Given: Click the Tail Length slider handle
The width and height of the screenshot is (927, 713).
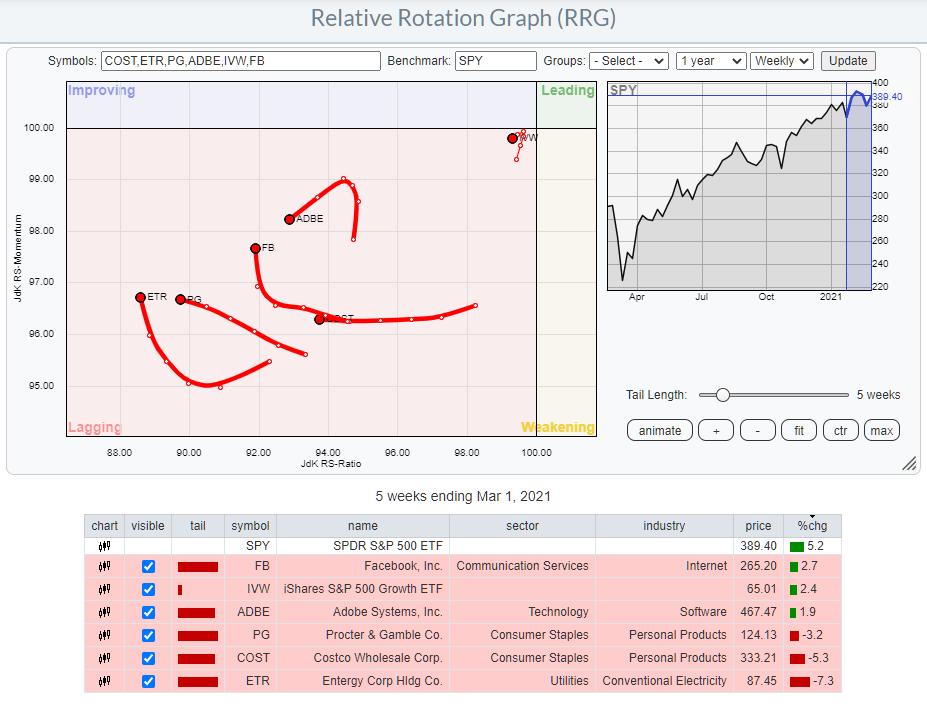Looking at the screenshot, I should click(722, 395).
